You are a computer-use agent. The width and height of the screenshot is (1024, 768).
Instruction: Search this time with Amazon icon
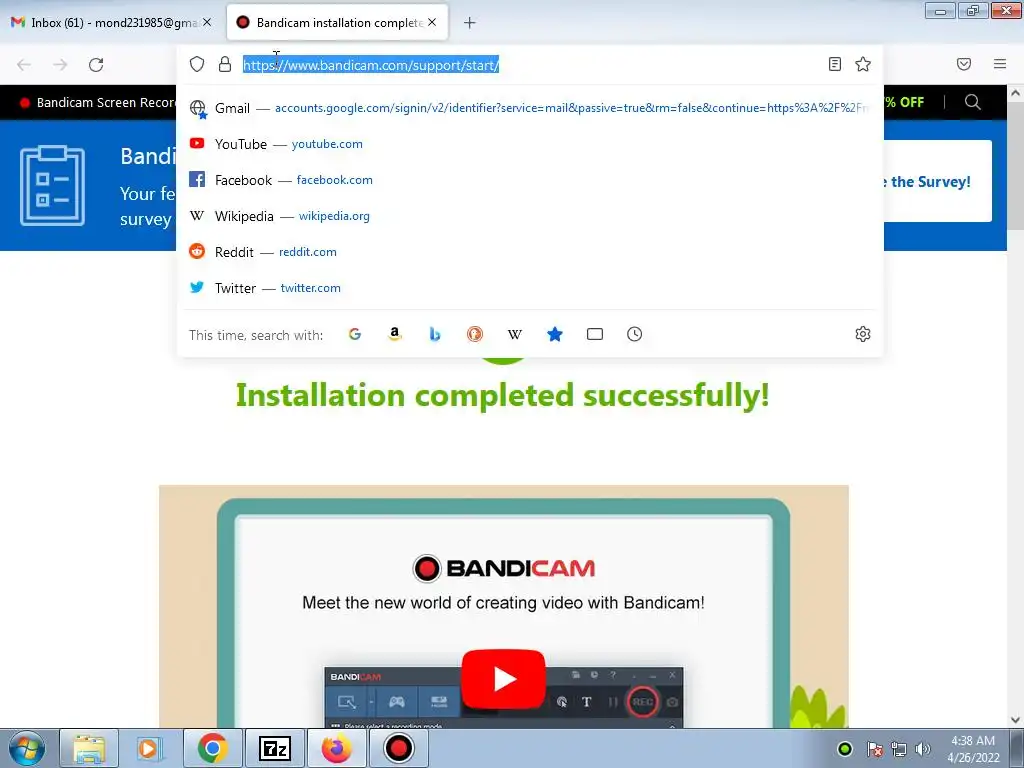pos(394,334)
